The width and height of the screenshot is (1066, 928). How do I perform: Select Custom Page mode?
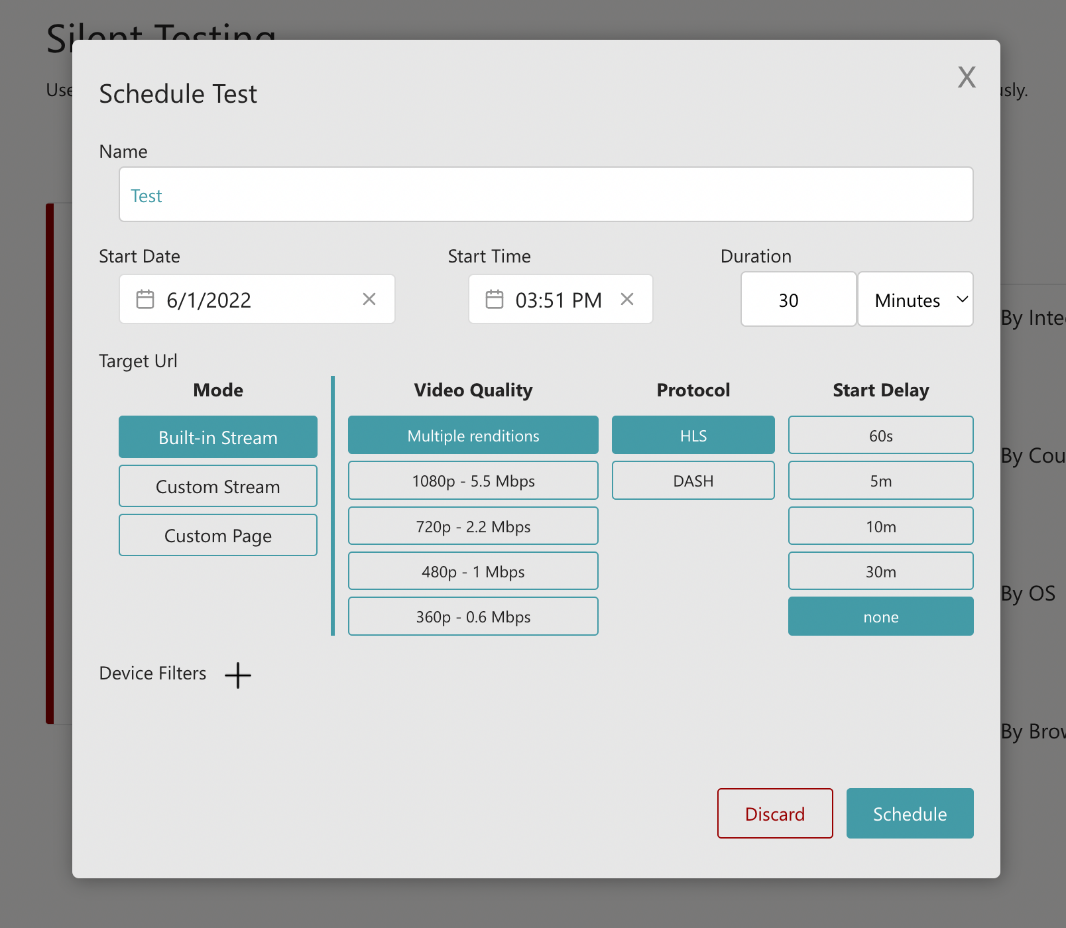pyautogui.click(x=217, y=535)
